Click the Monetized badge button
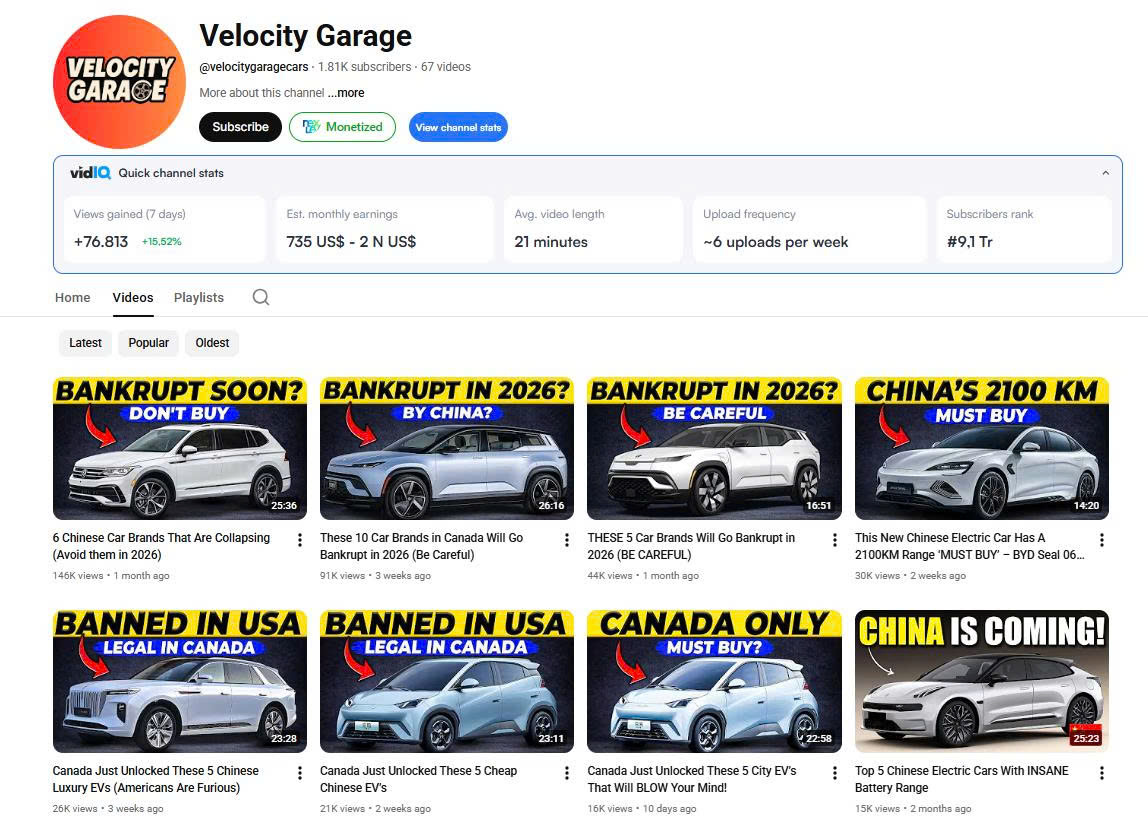 (x=342, y=127)
